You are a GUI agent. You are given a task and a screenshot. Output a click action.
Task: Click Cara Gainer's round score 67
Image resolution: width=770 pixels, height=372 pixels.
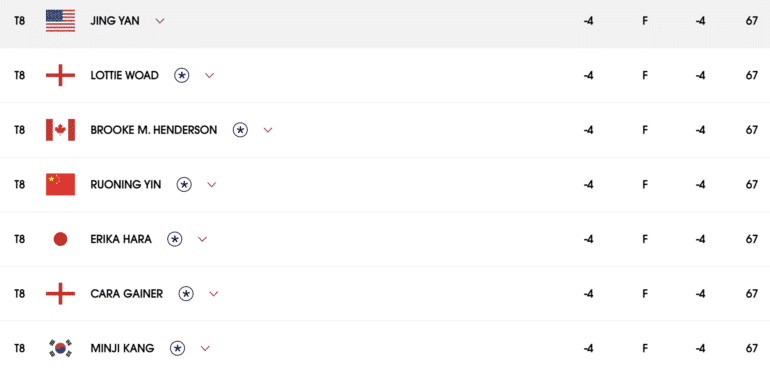click(x=751, y=293)
